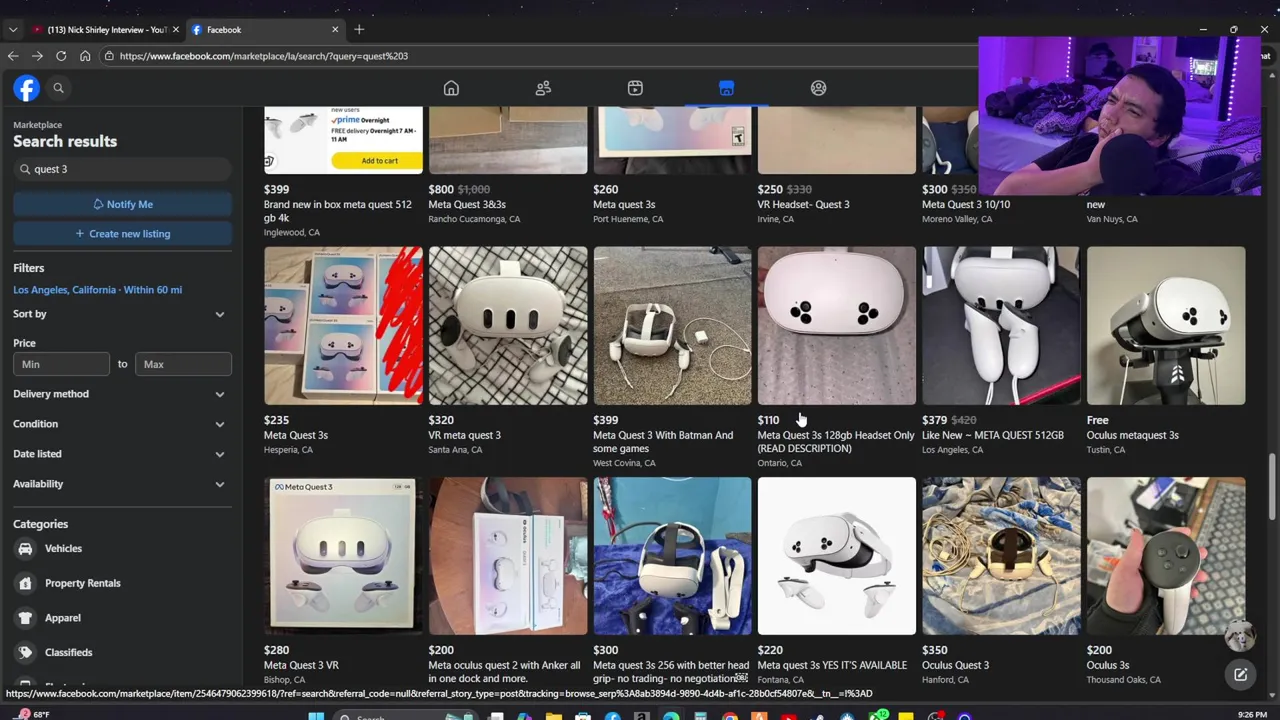Click the Facebook logo icon

pos(26,88)
